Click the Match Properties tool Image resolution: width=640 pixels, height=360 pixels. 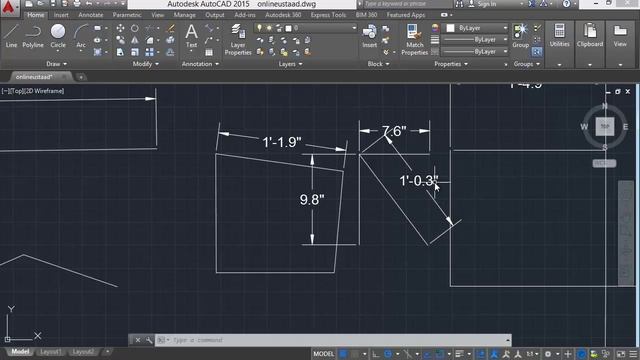click(x=414, y=40)
